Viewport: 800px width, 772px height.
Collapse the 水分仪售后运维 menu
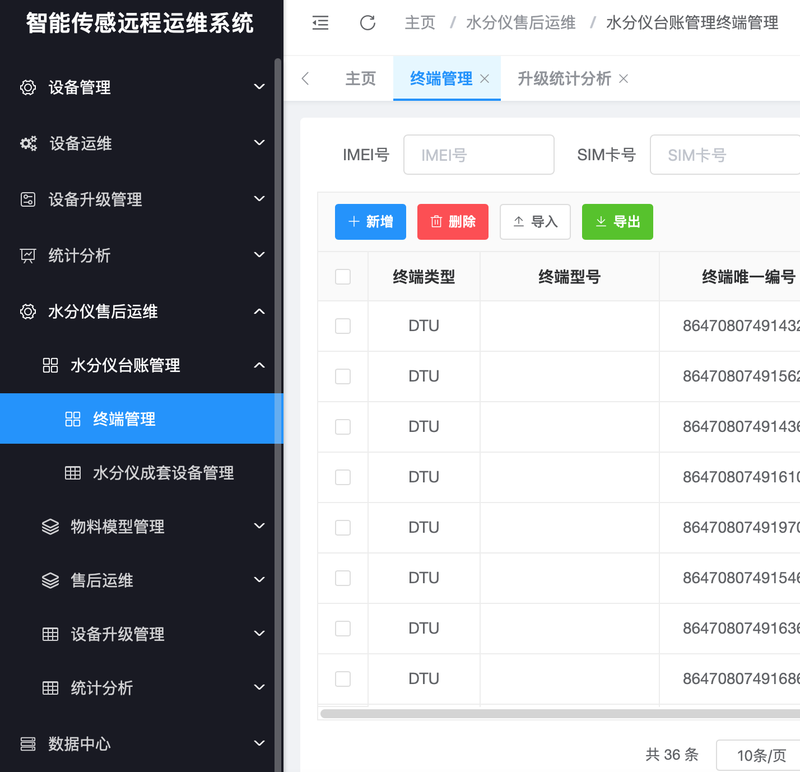[x=259, y=312]
